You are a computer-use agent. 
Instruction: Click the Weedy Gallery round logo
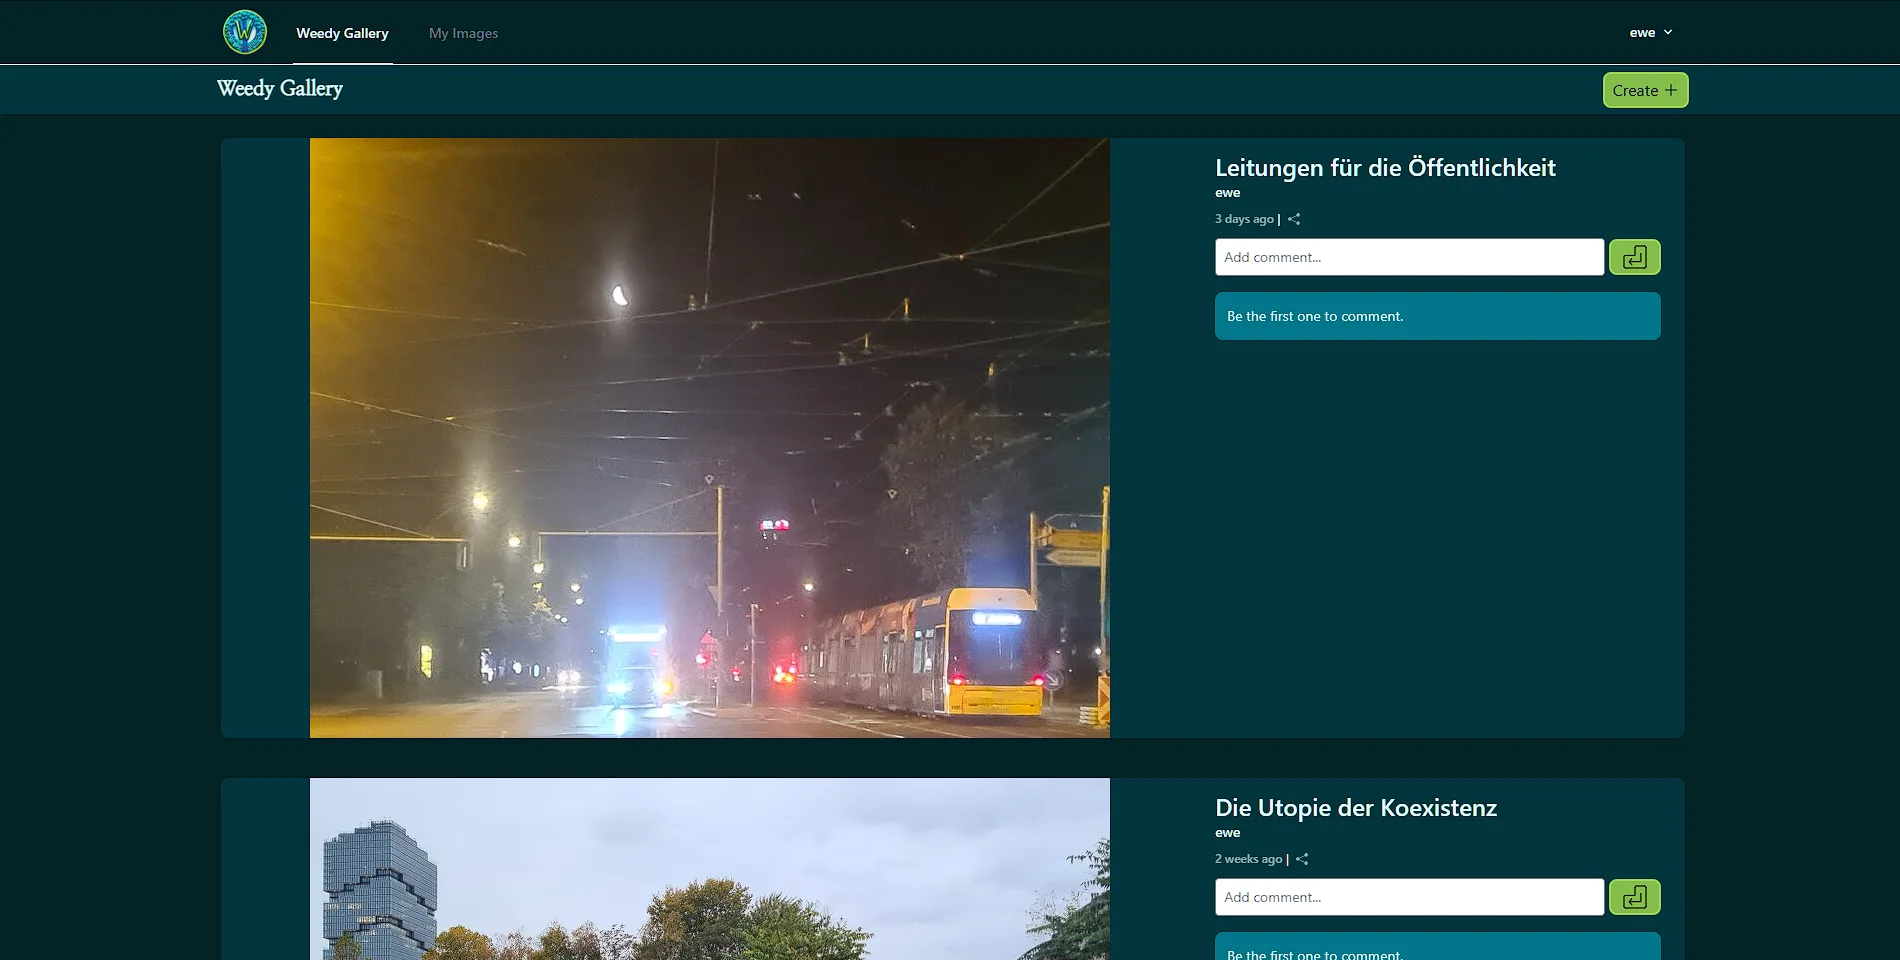tap(245, 32)
